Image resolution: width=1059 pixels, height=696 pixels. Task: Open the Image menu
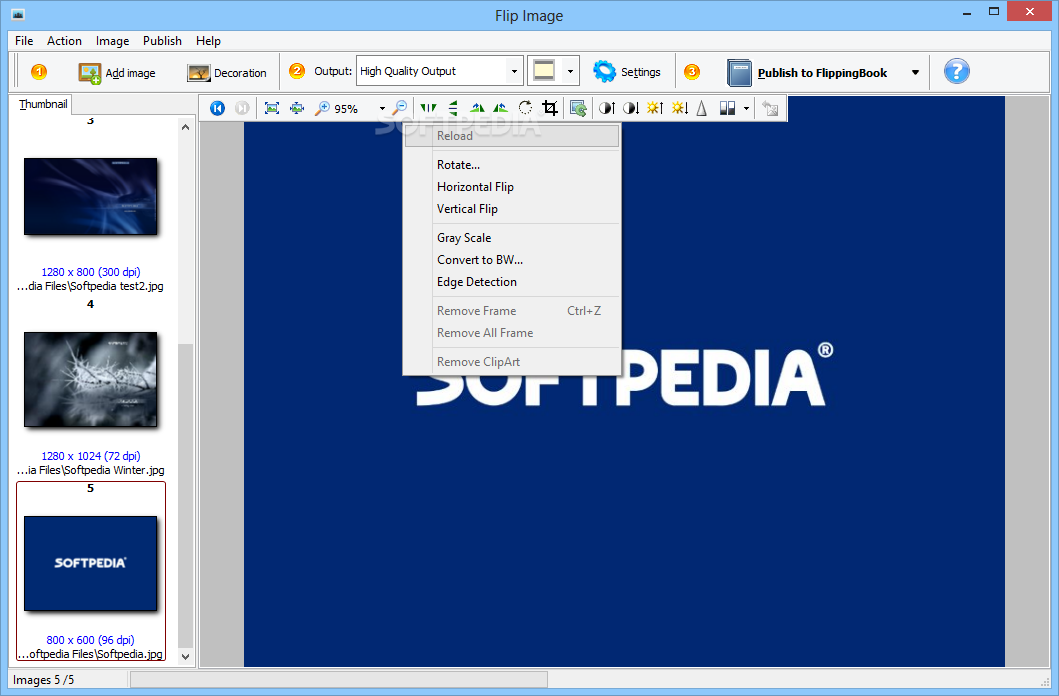112,41
